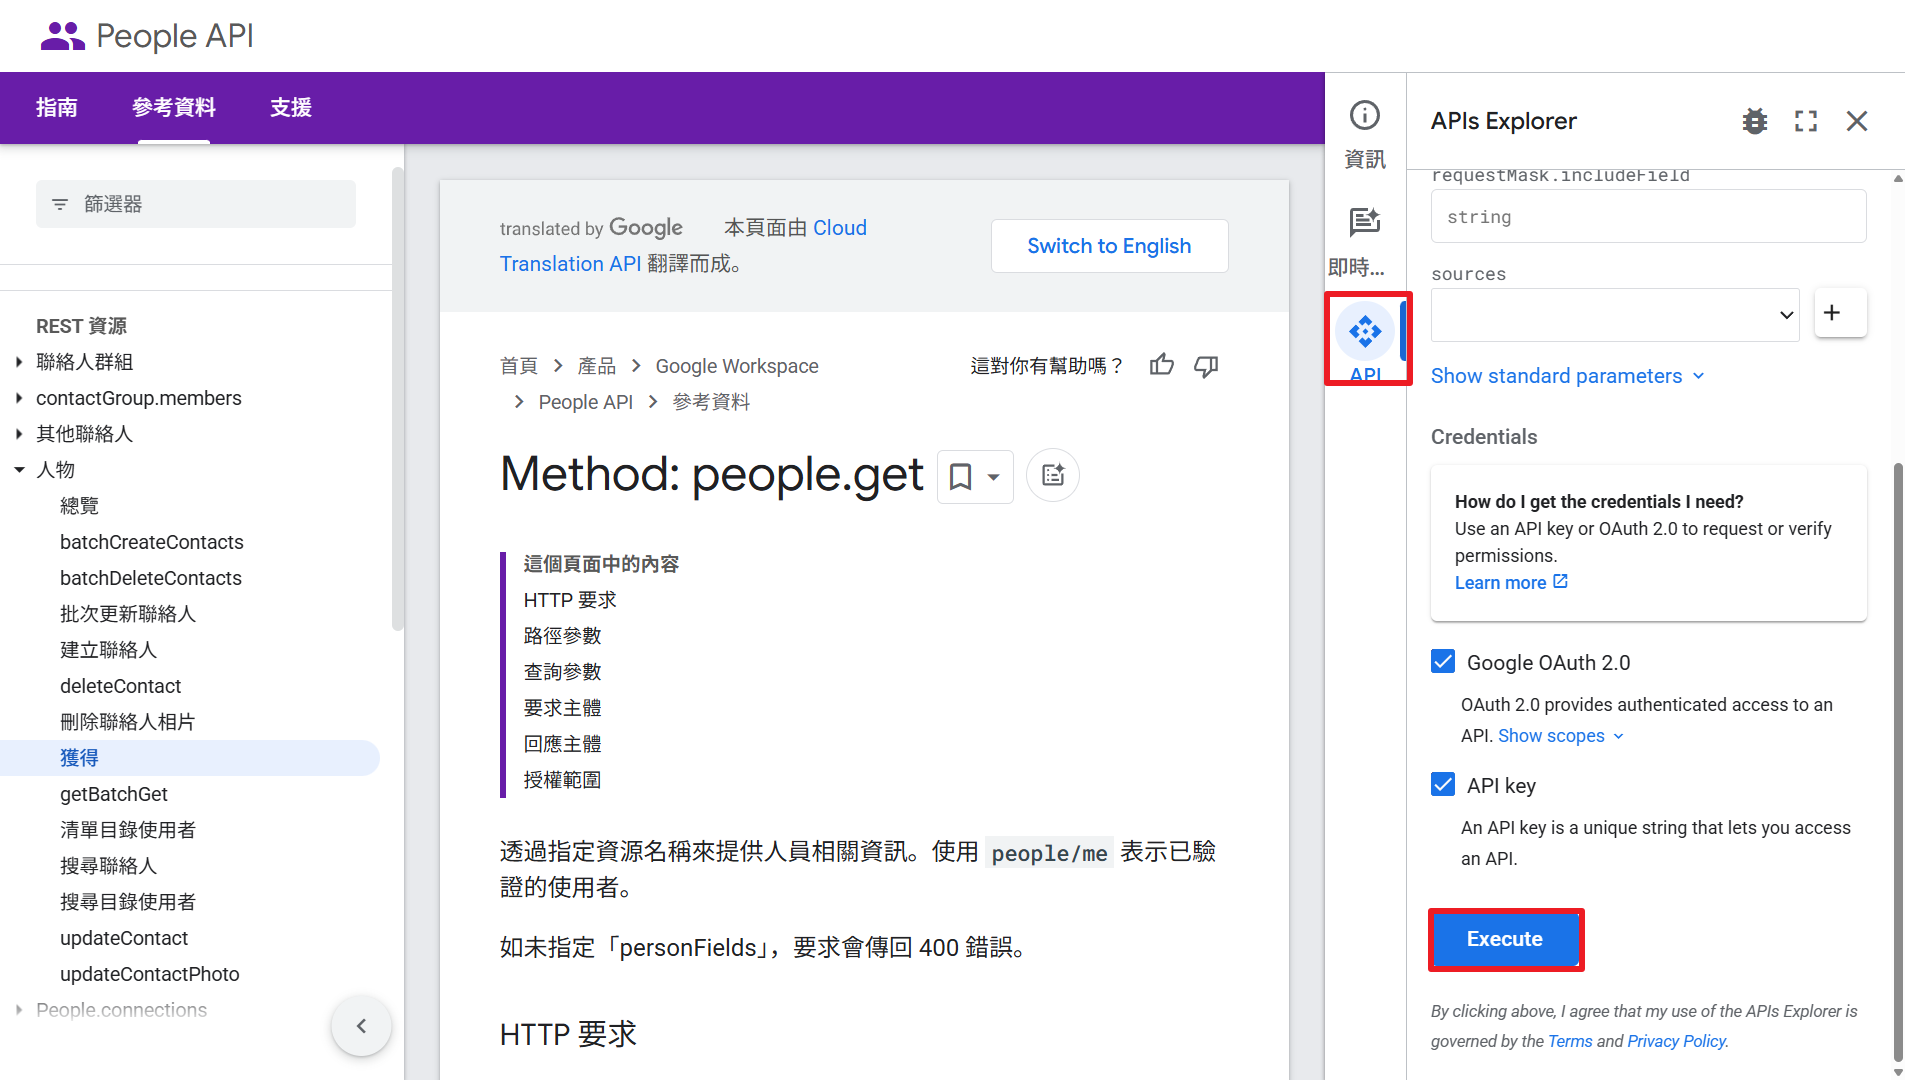This screenshot has height=1080, width=1905.
Task: Expand the 其他聯絡人 section
Action: (x=19, y=434)
